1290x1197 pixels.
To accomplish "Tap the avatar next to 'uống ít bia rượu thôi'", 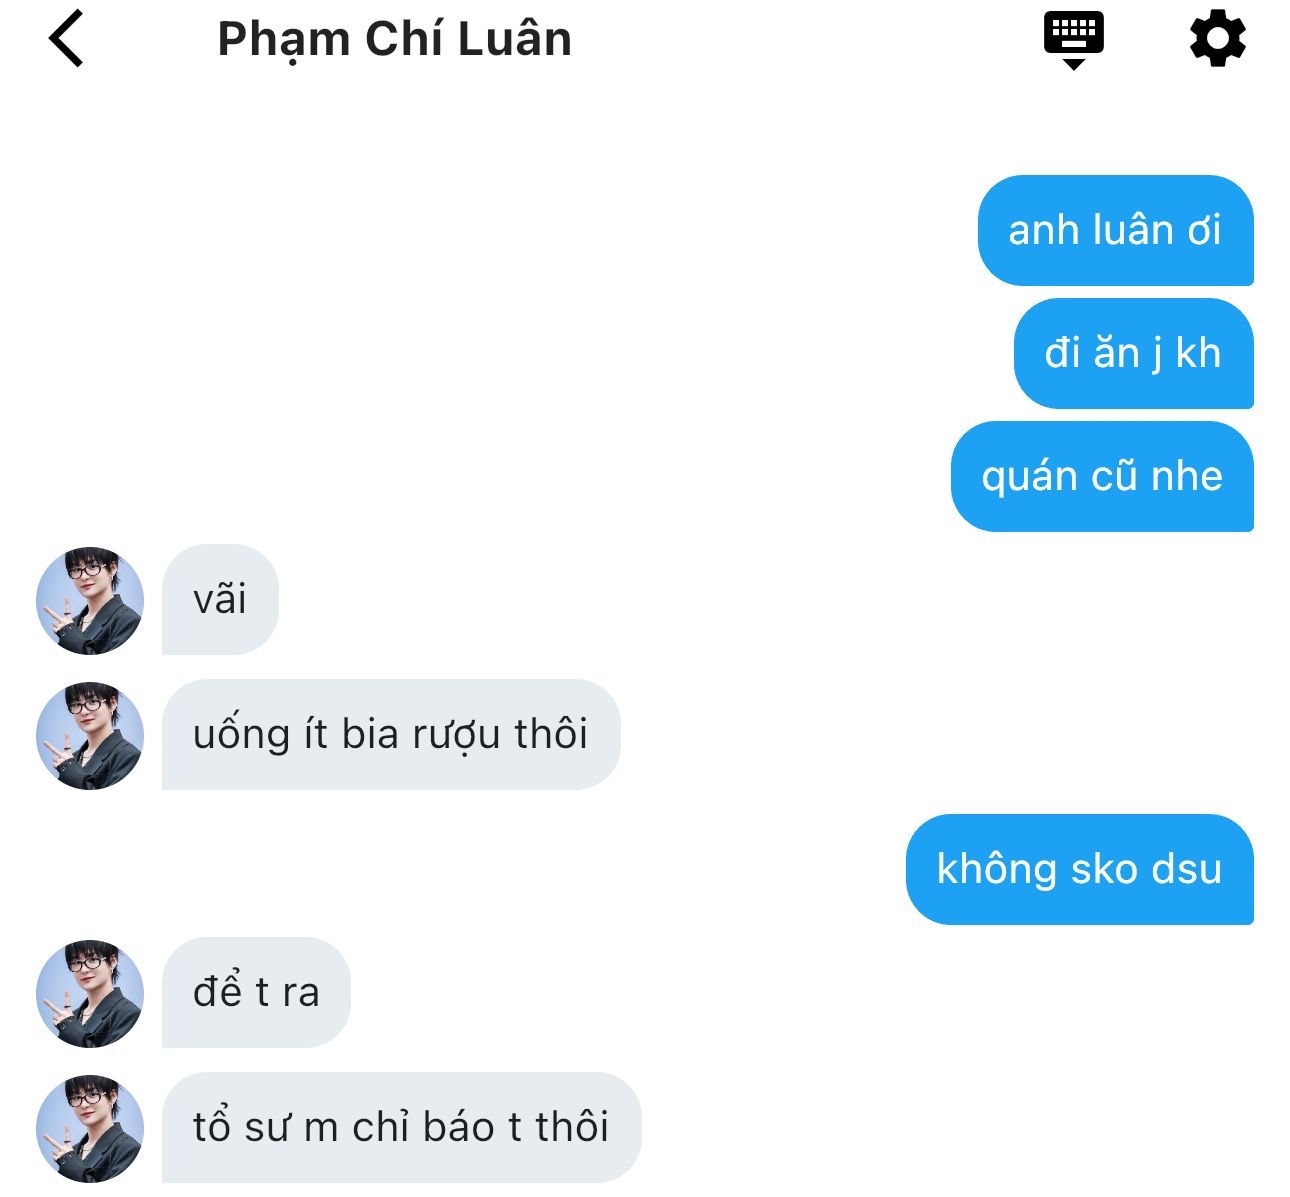I will pos(90,735).
